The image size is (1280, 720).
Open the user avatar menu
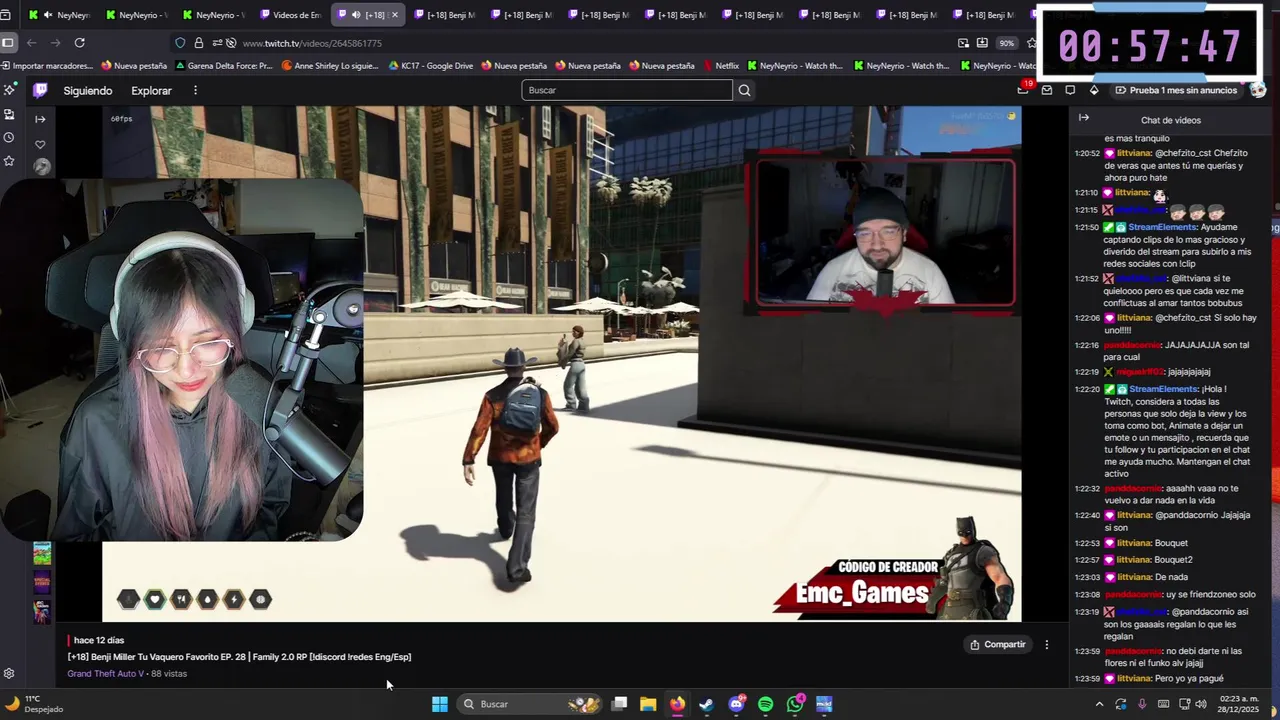tap(1258, 90)
